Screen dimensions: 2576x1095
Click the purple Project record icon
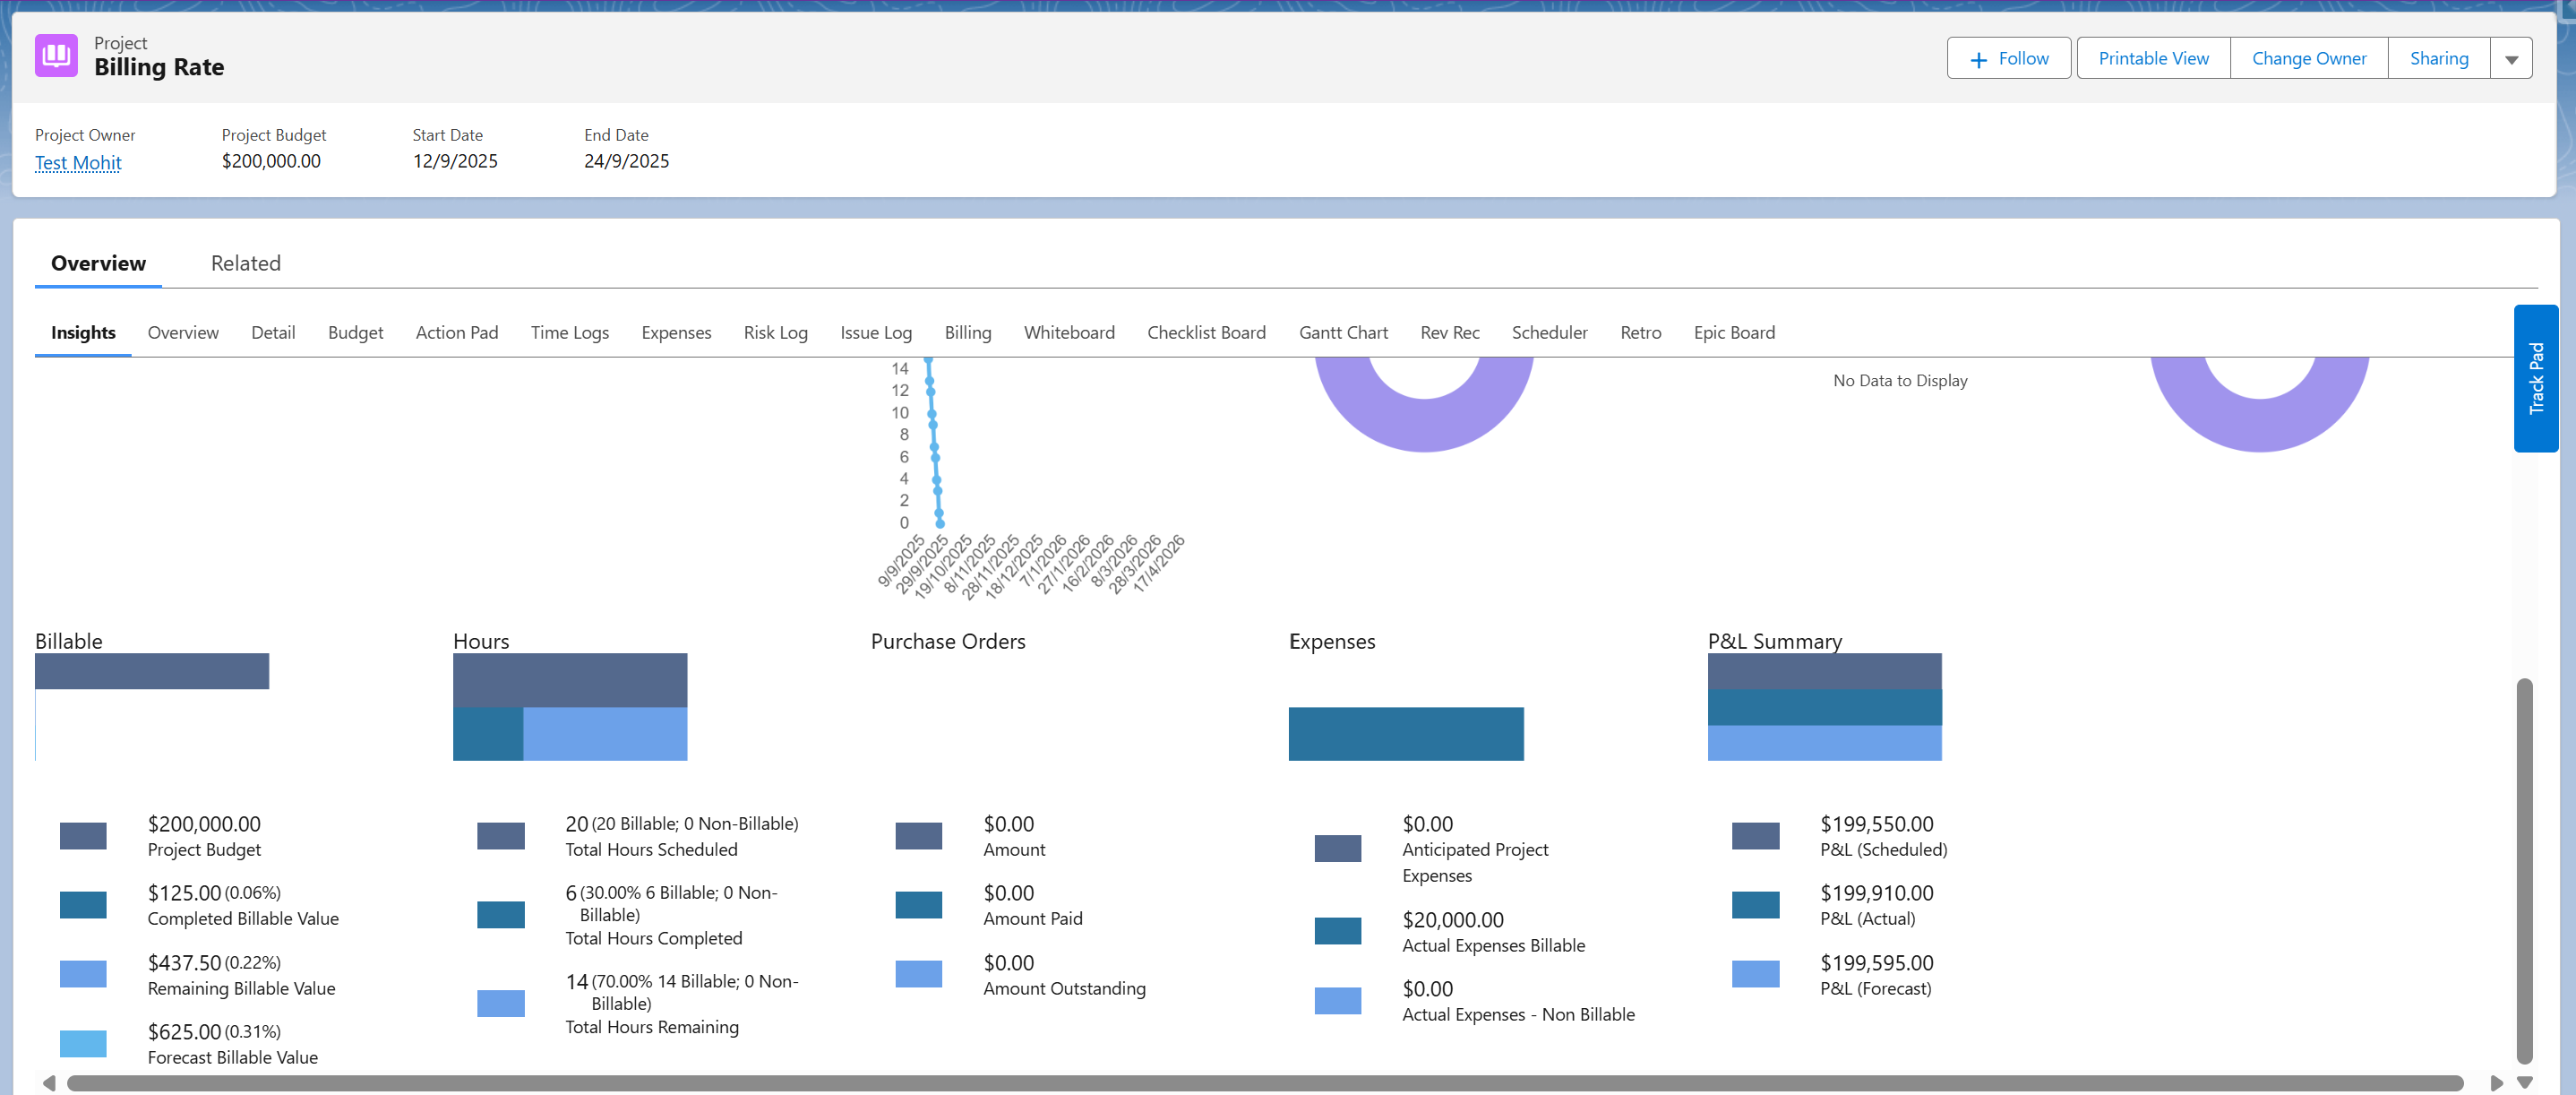pyautogui.click(x=56, y=56)
